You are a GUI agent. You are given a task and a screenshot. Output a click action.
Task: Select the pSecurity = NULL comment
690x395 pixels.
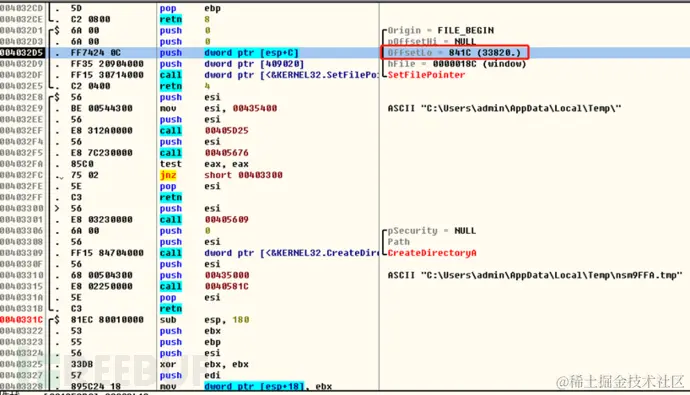coord(431,230)
